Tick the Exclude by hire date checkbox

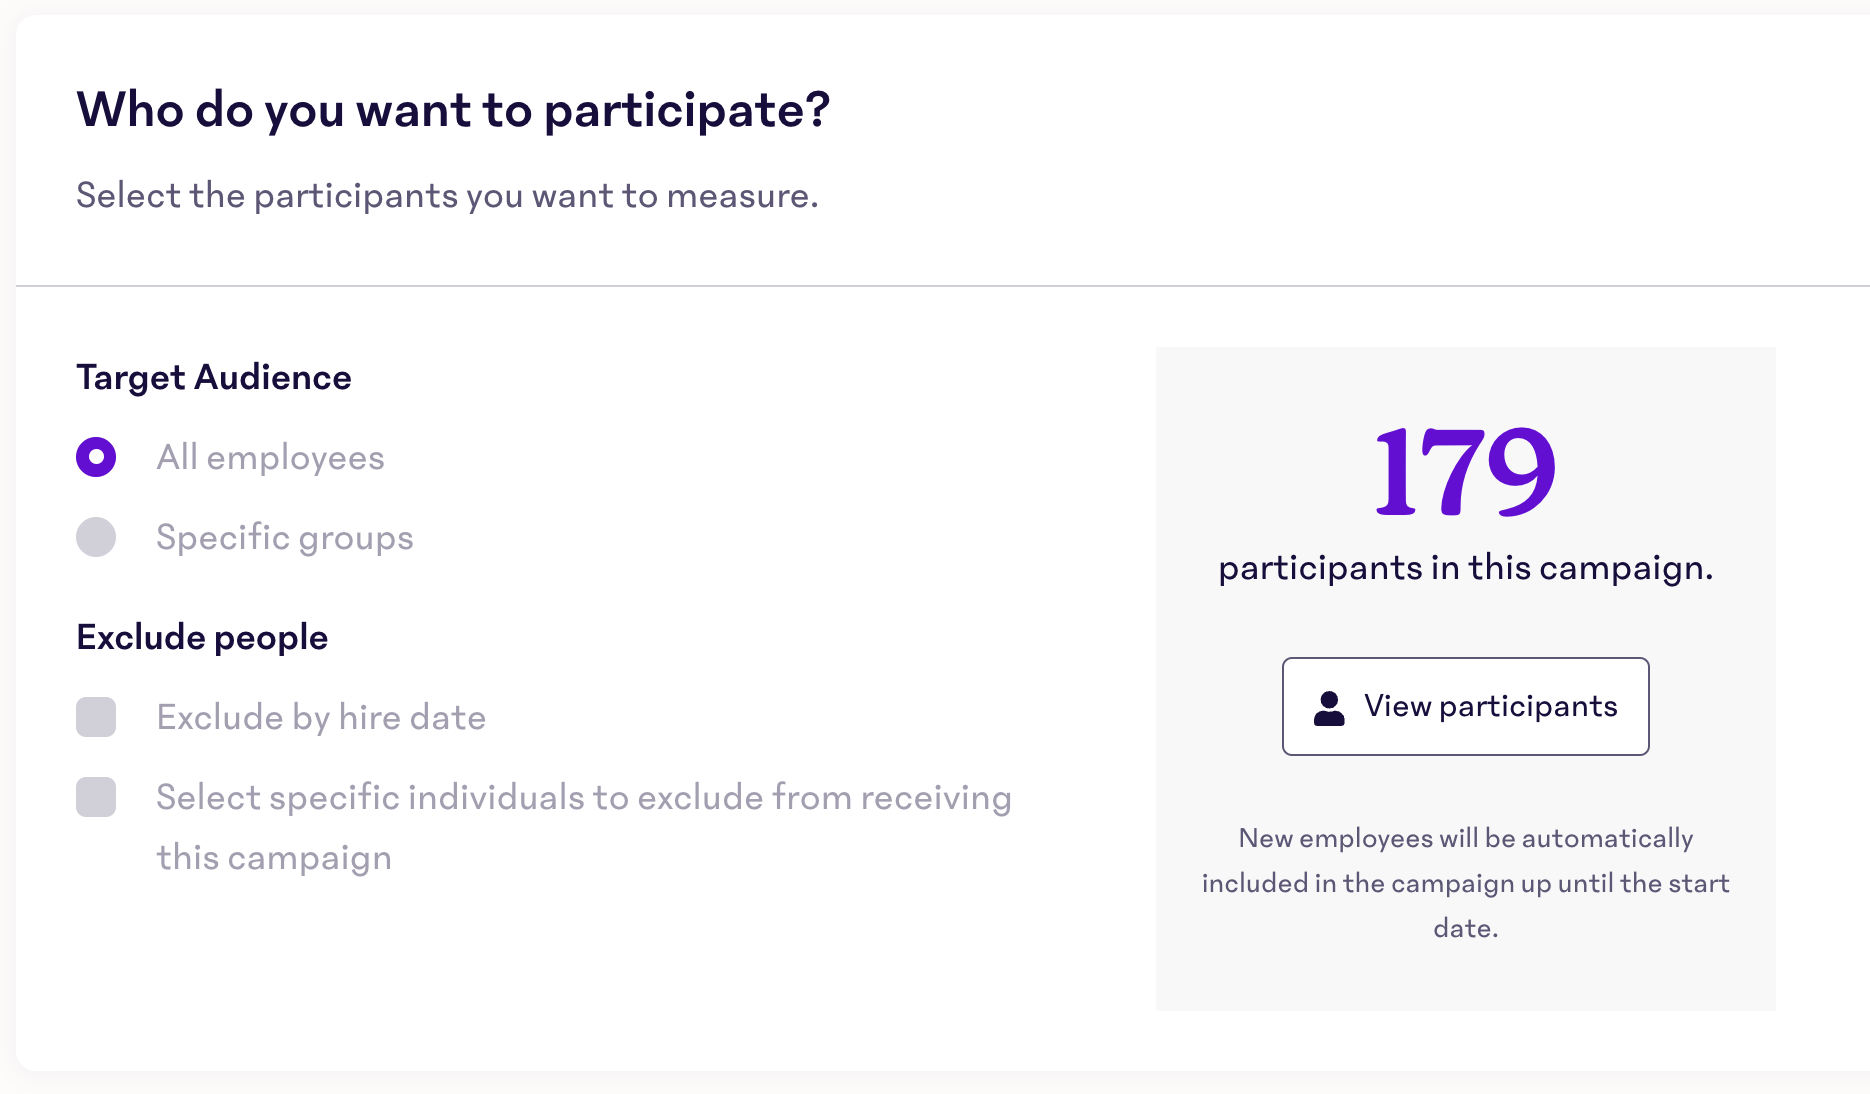coord(96,717)
